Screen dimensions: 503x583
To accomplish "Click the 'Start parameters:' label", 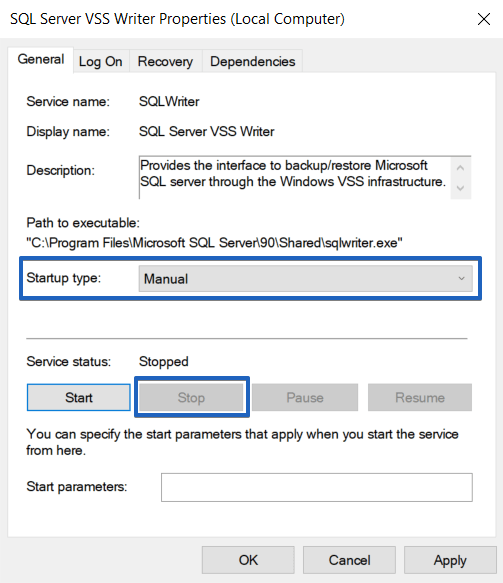I will click(x=77, y=486).
